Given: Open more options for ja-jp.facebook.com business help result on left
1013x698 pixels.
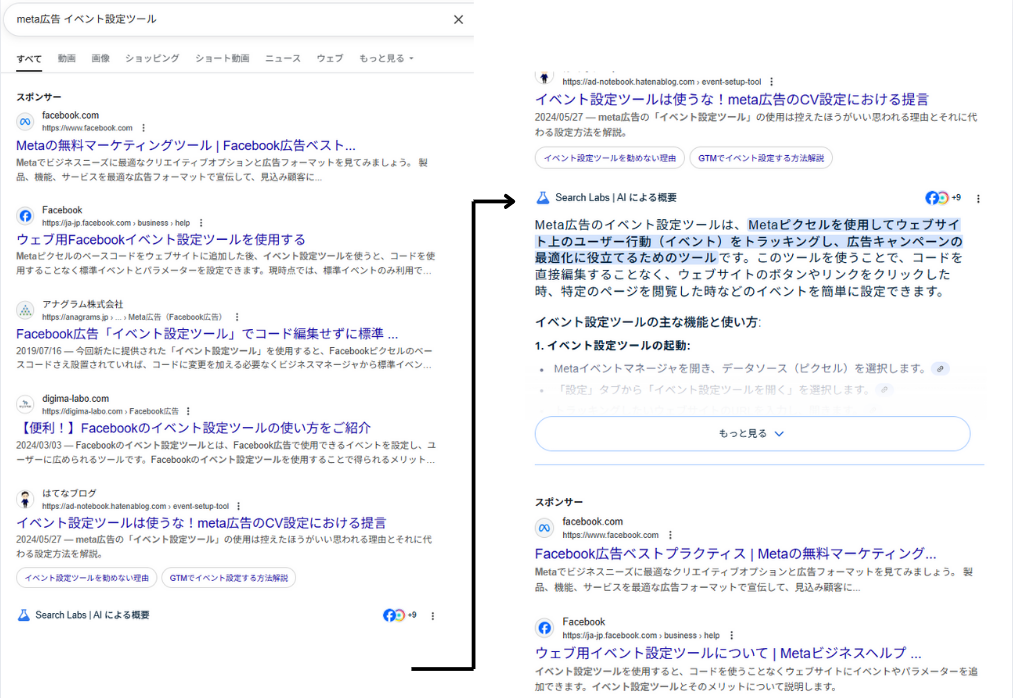Looking at the screenshot, I should [x=201, y=223].
